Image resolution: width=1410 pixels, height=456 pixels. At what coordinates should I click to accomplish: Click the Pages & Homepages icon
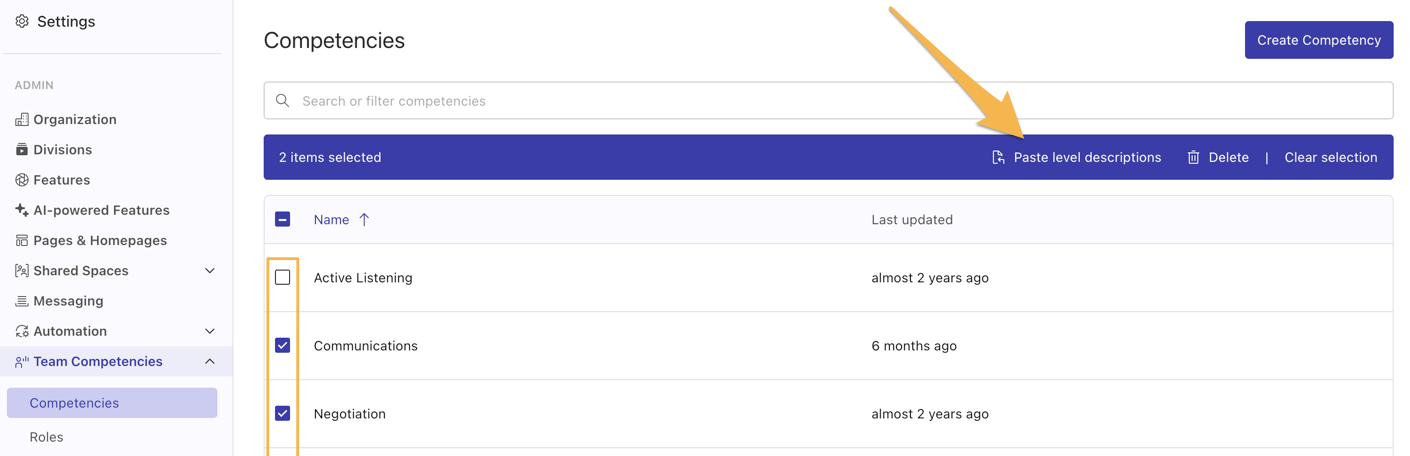pos(22,241)
